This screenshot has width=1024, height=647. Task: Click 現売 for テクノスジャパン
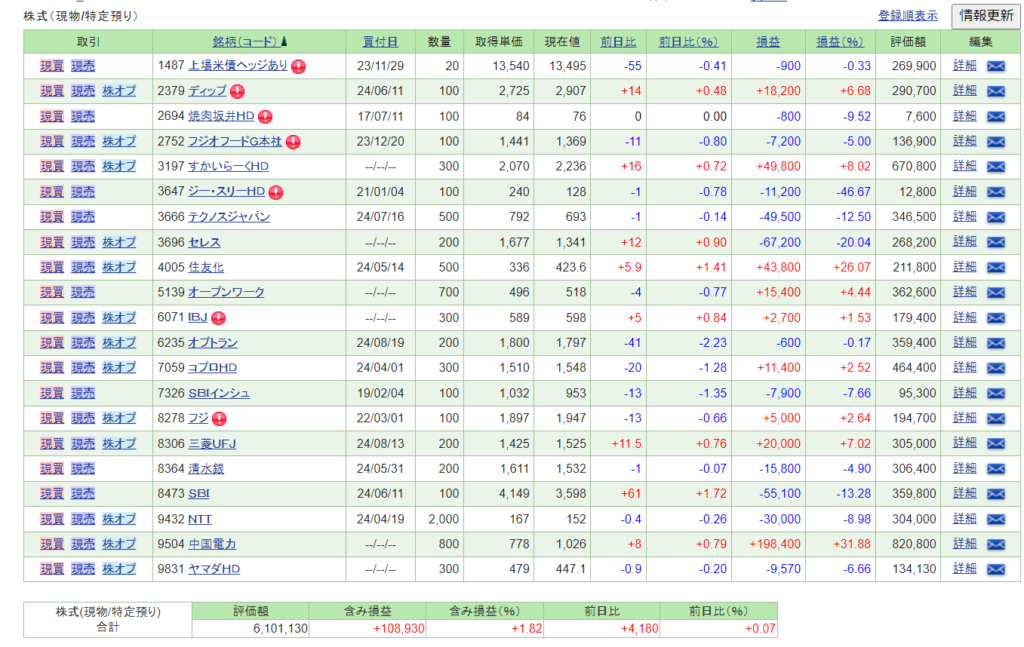pos(83,217)
